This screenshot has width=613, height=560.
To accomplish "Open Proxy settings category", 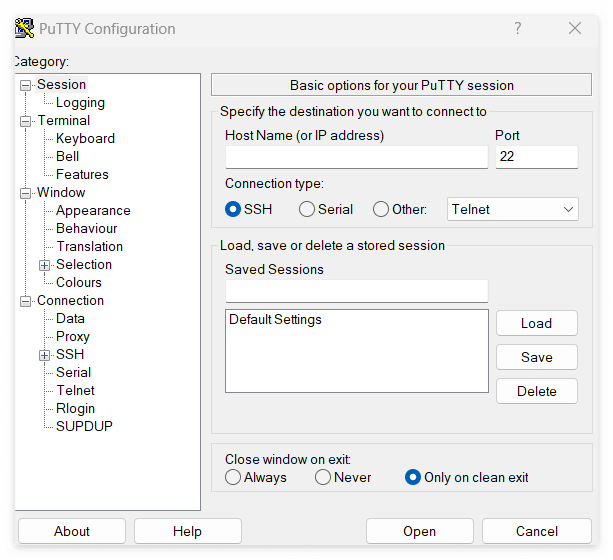I will pos(73,336).
